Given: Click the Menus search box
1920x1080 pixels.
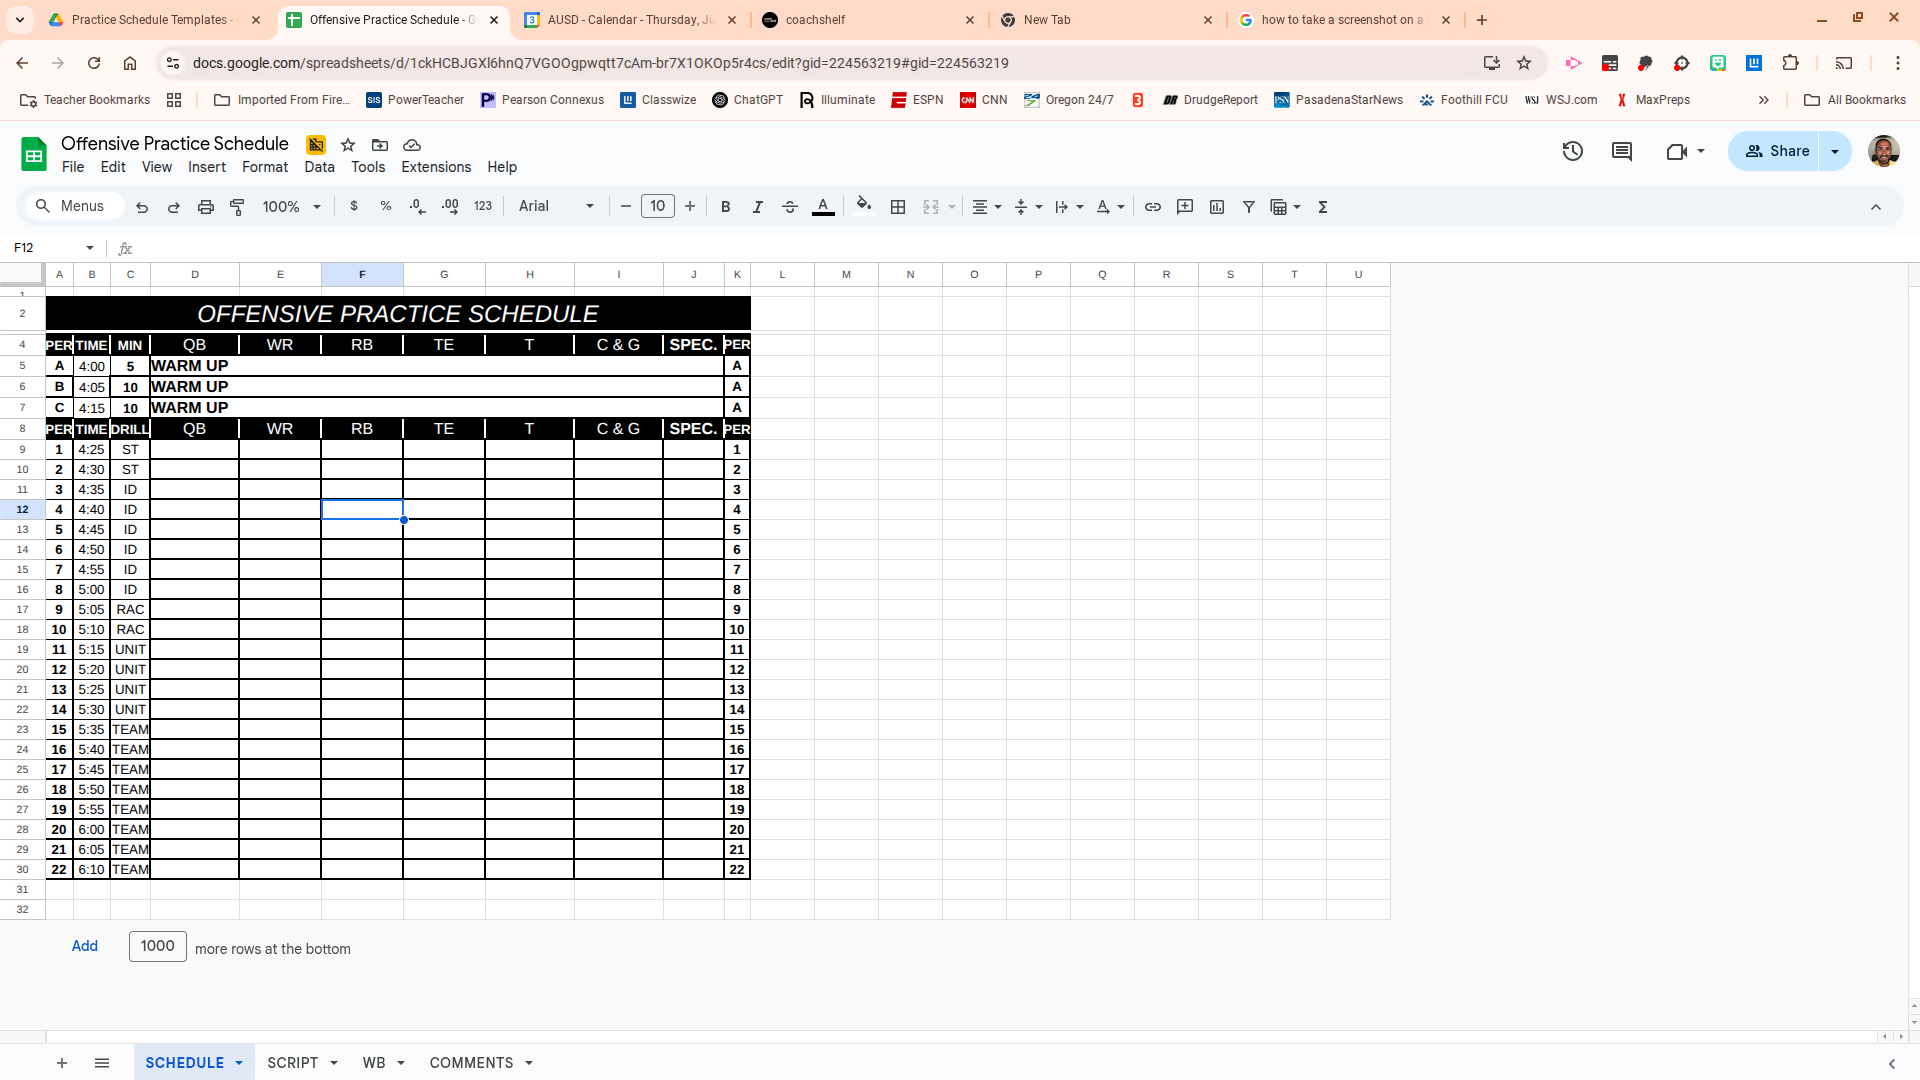Looking at the screenshot, I should [73, 206].
